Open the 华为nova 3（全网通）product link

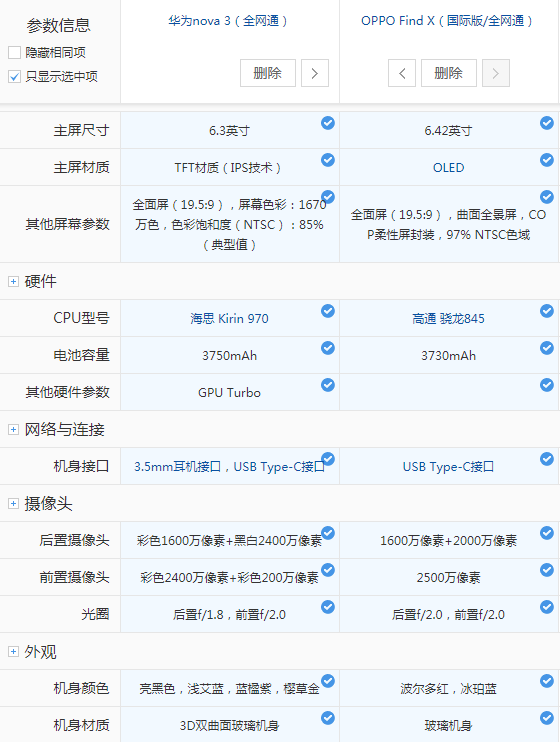228,21
